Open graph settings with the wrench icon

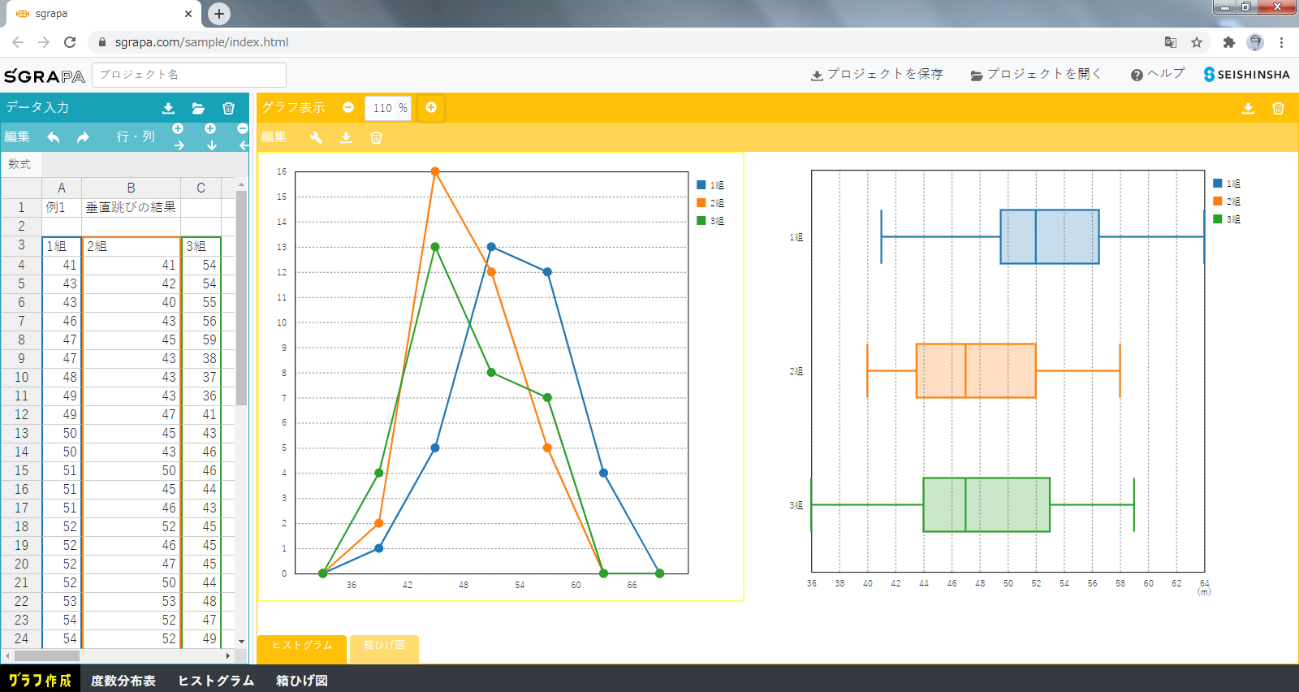pyautogui.click(x=316, y=138)
